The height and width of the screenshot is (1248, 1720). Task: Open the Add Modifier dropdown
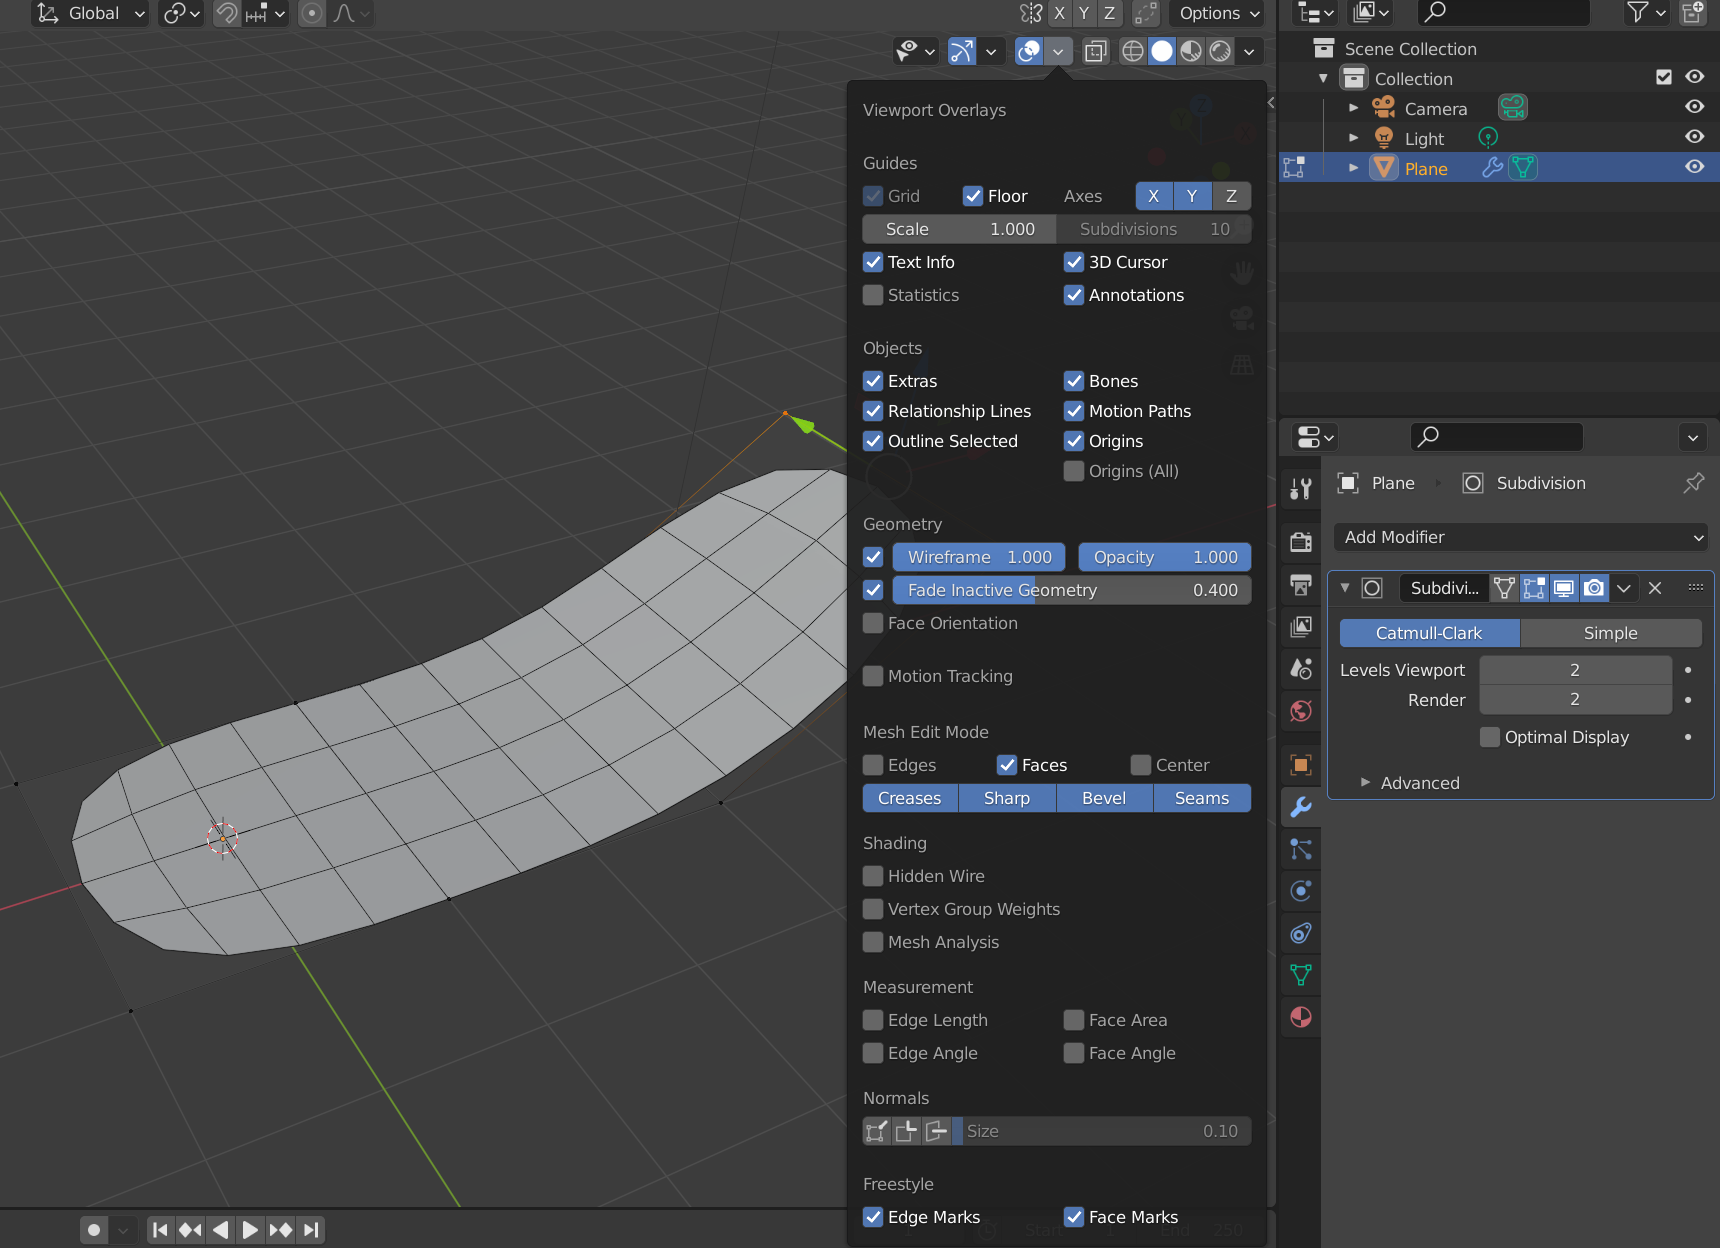click(x=1520, y=537)
